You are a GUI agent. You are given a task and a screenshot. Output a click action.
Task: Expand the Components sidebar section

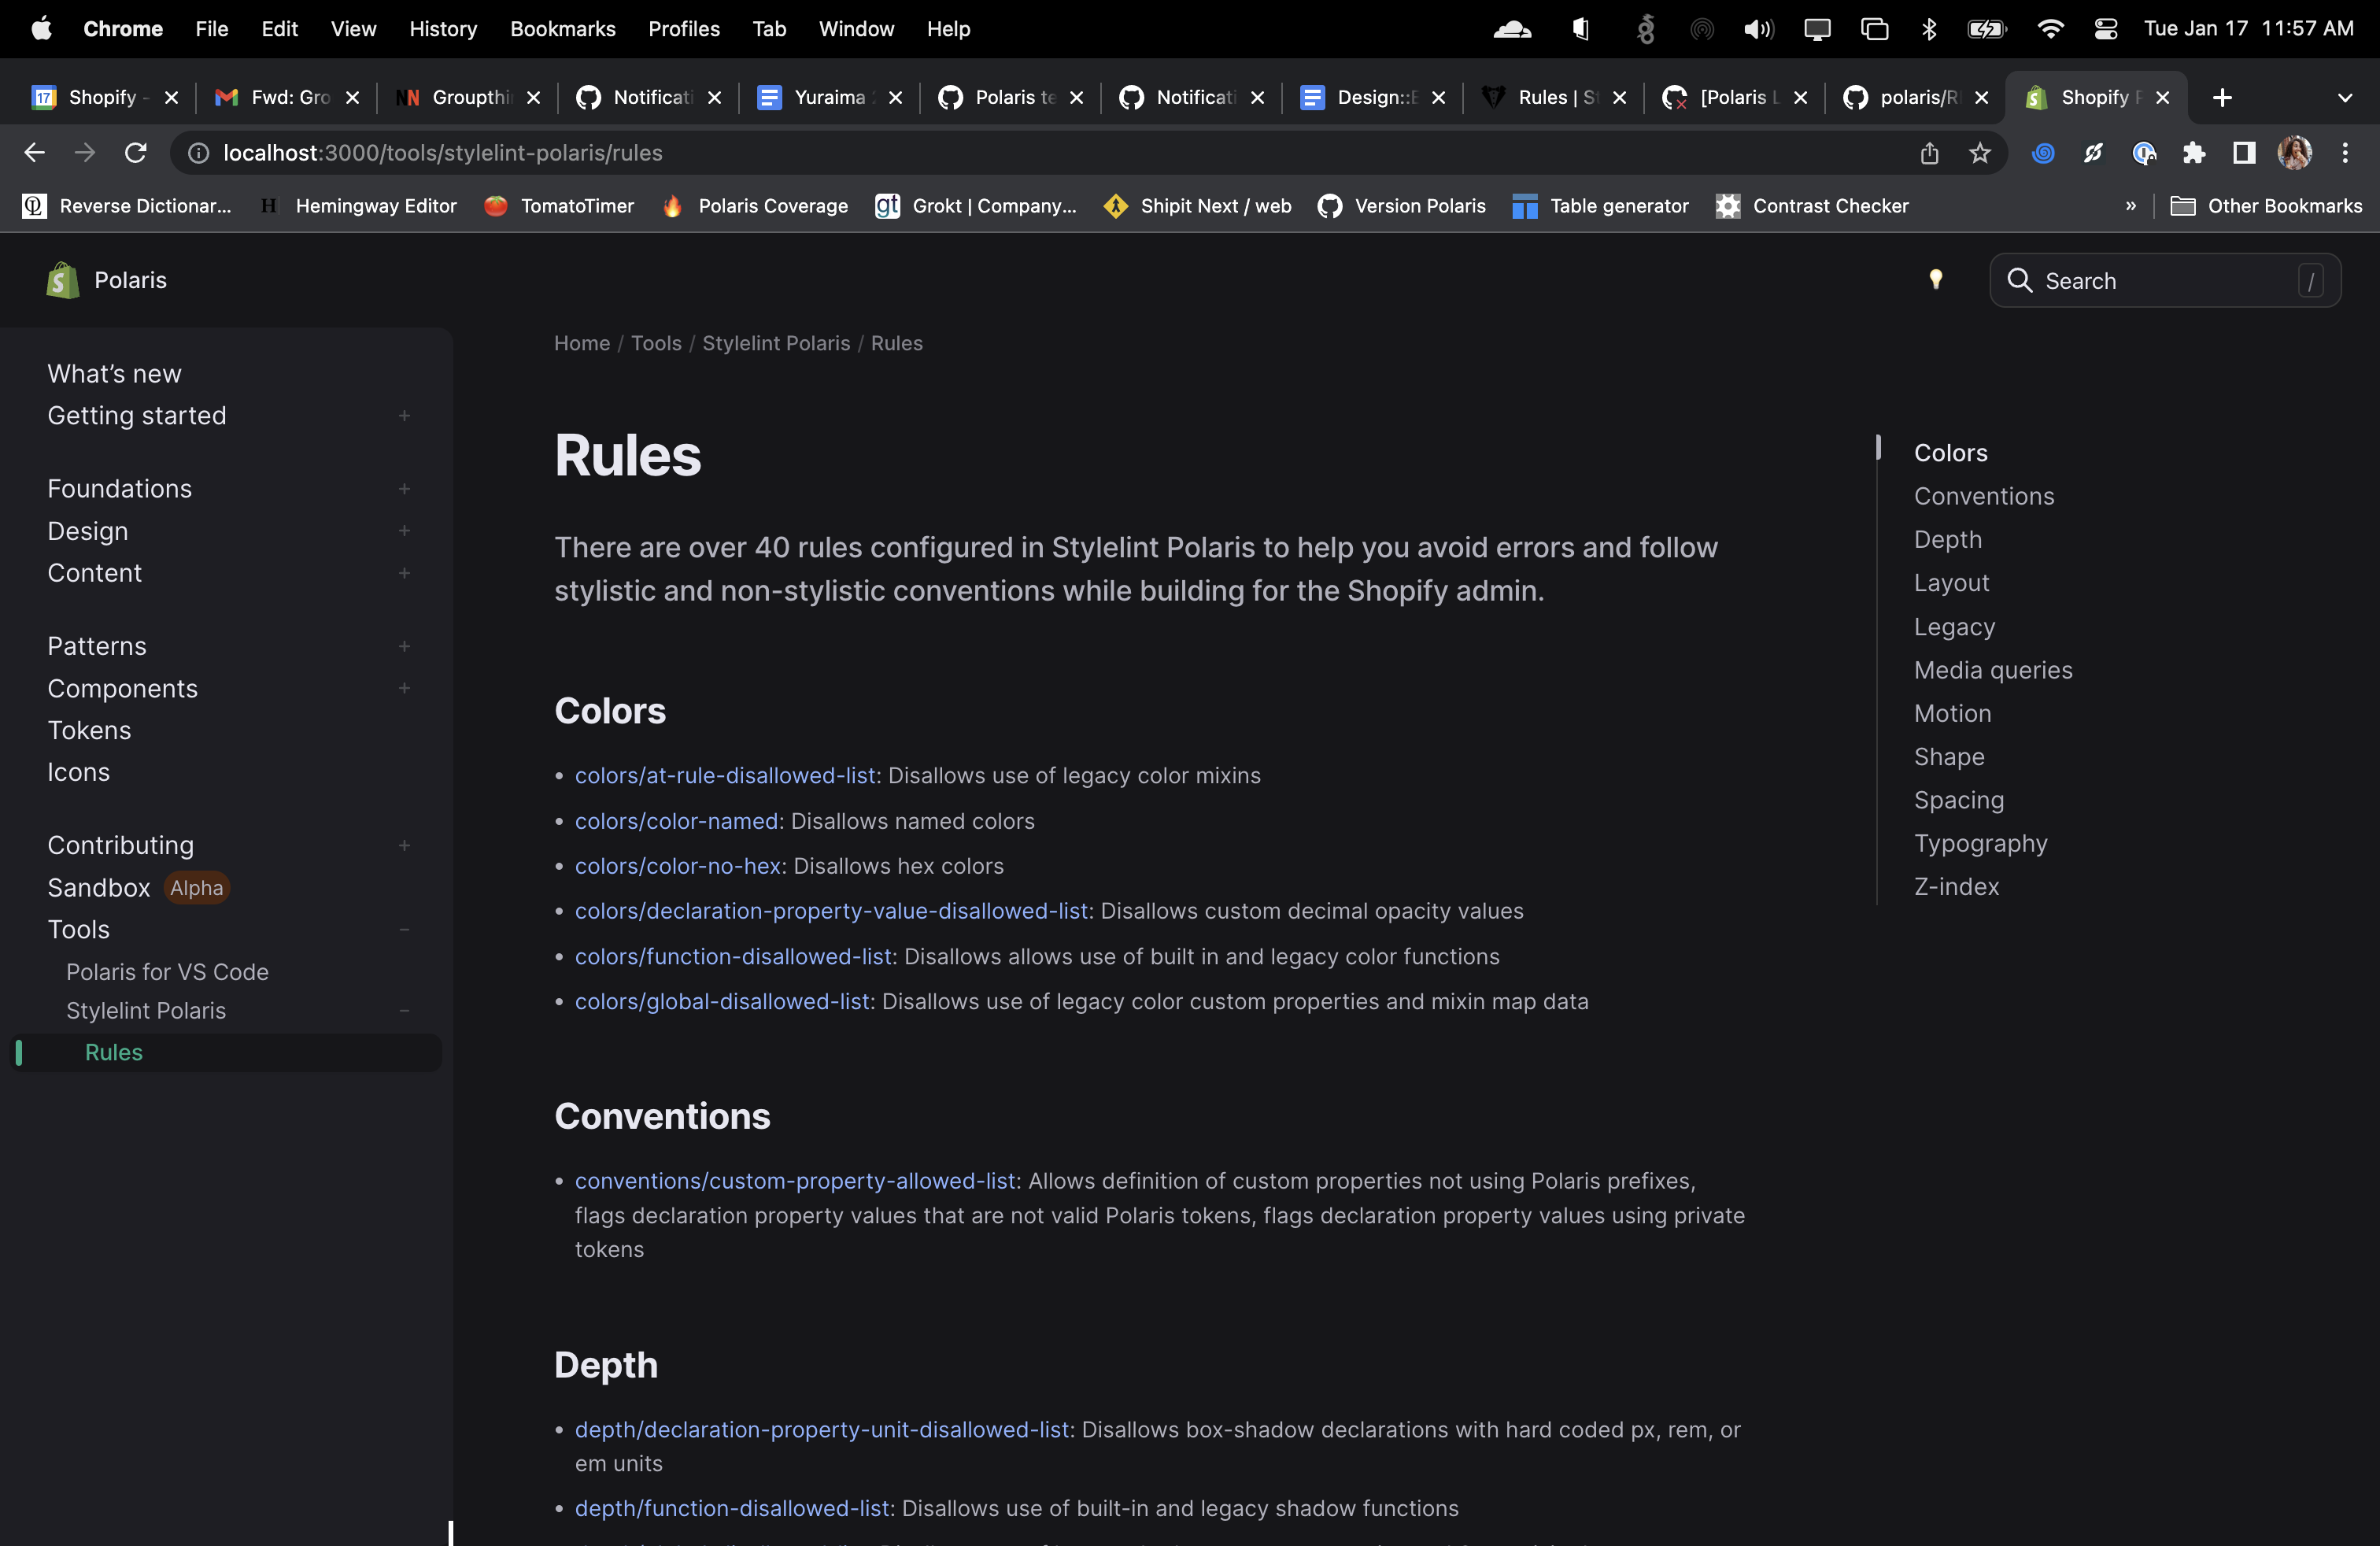pos(404,689)
